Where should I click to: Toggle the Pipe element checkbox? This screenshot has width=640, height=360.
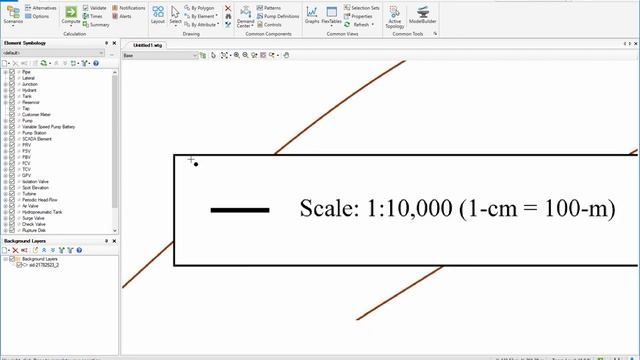(12, 72)
